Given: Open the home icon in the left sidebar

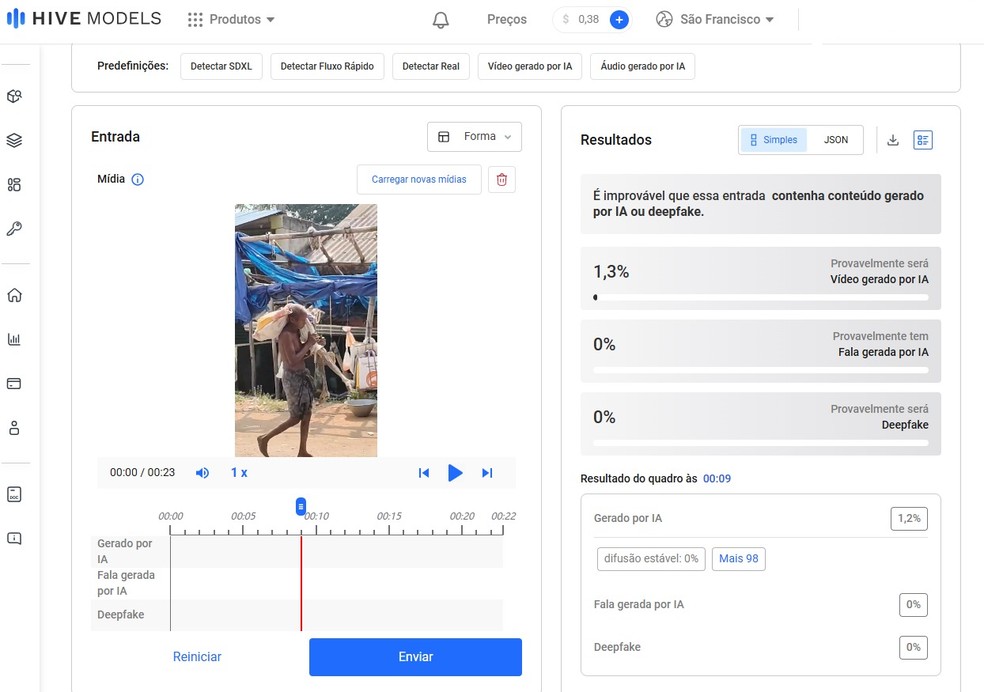Looking at the screenshot, I should pyautogui.click(x=14, y=295).
